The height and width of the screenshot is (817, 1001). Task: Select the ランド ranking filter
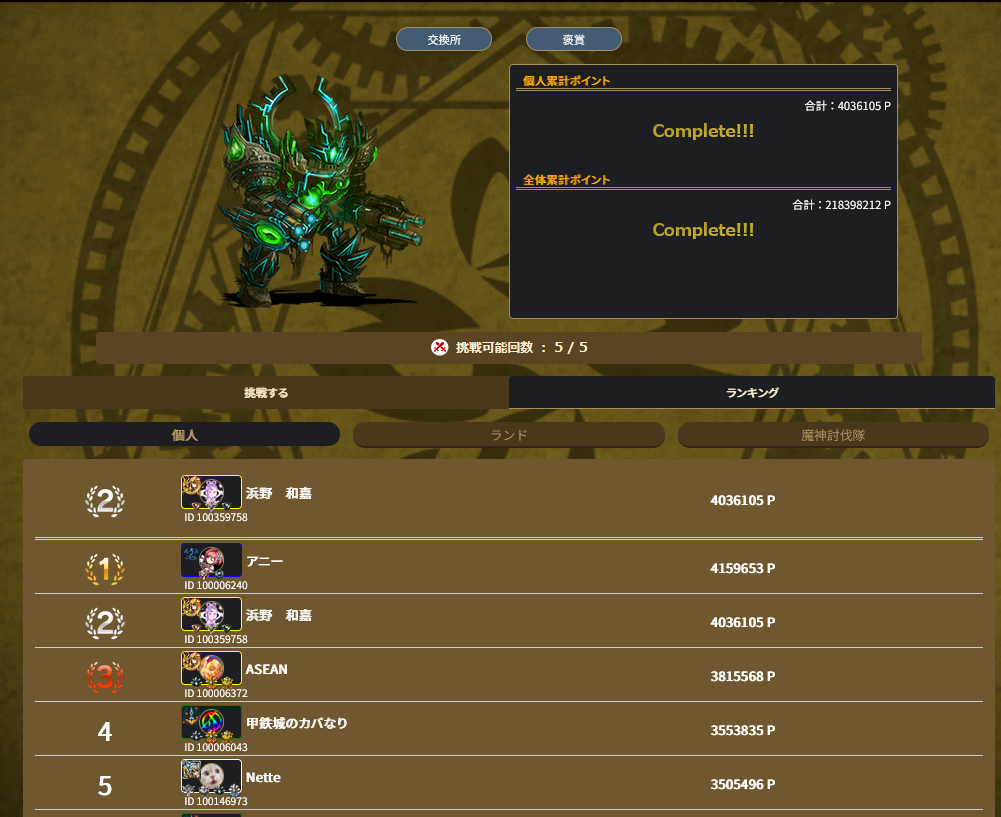(508, 435)
